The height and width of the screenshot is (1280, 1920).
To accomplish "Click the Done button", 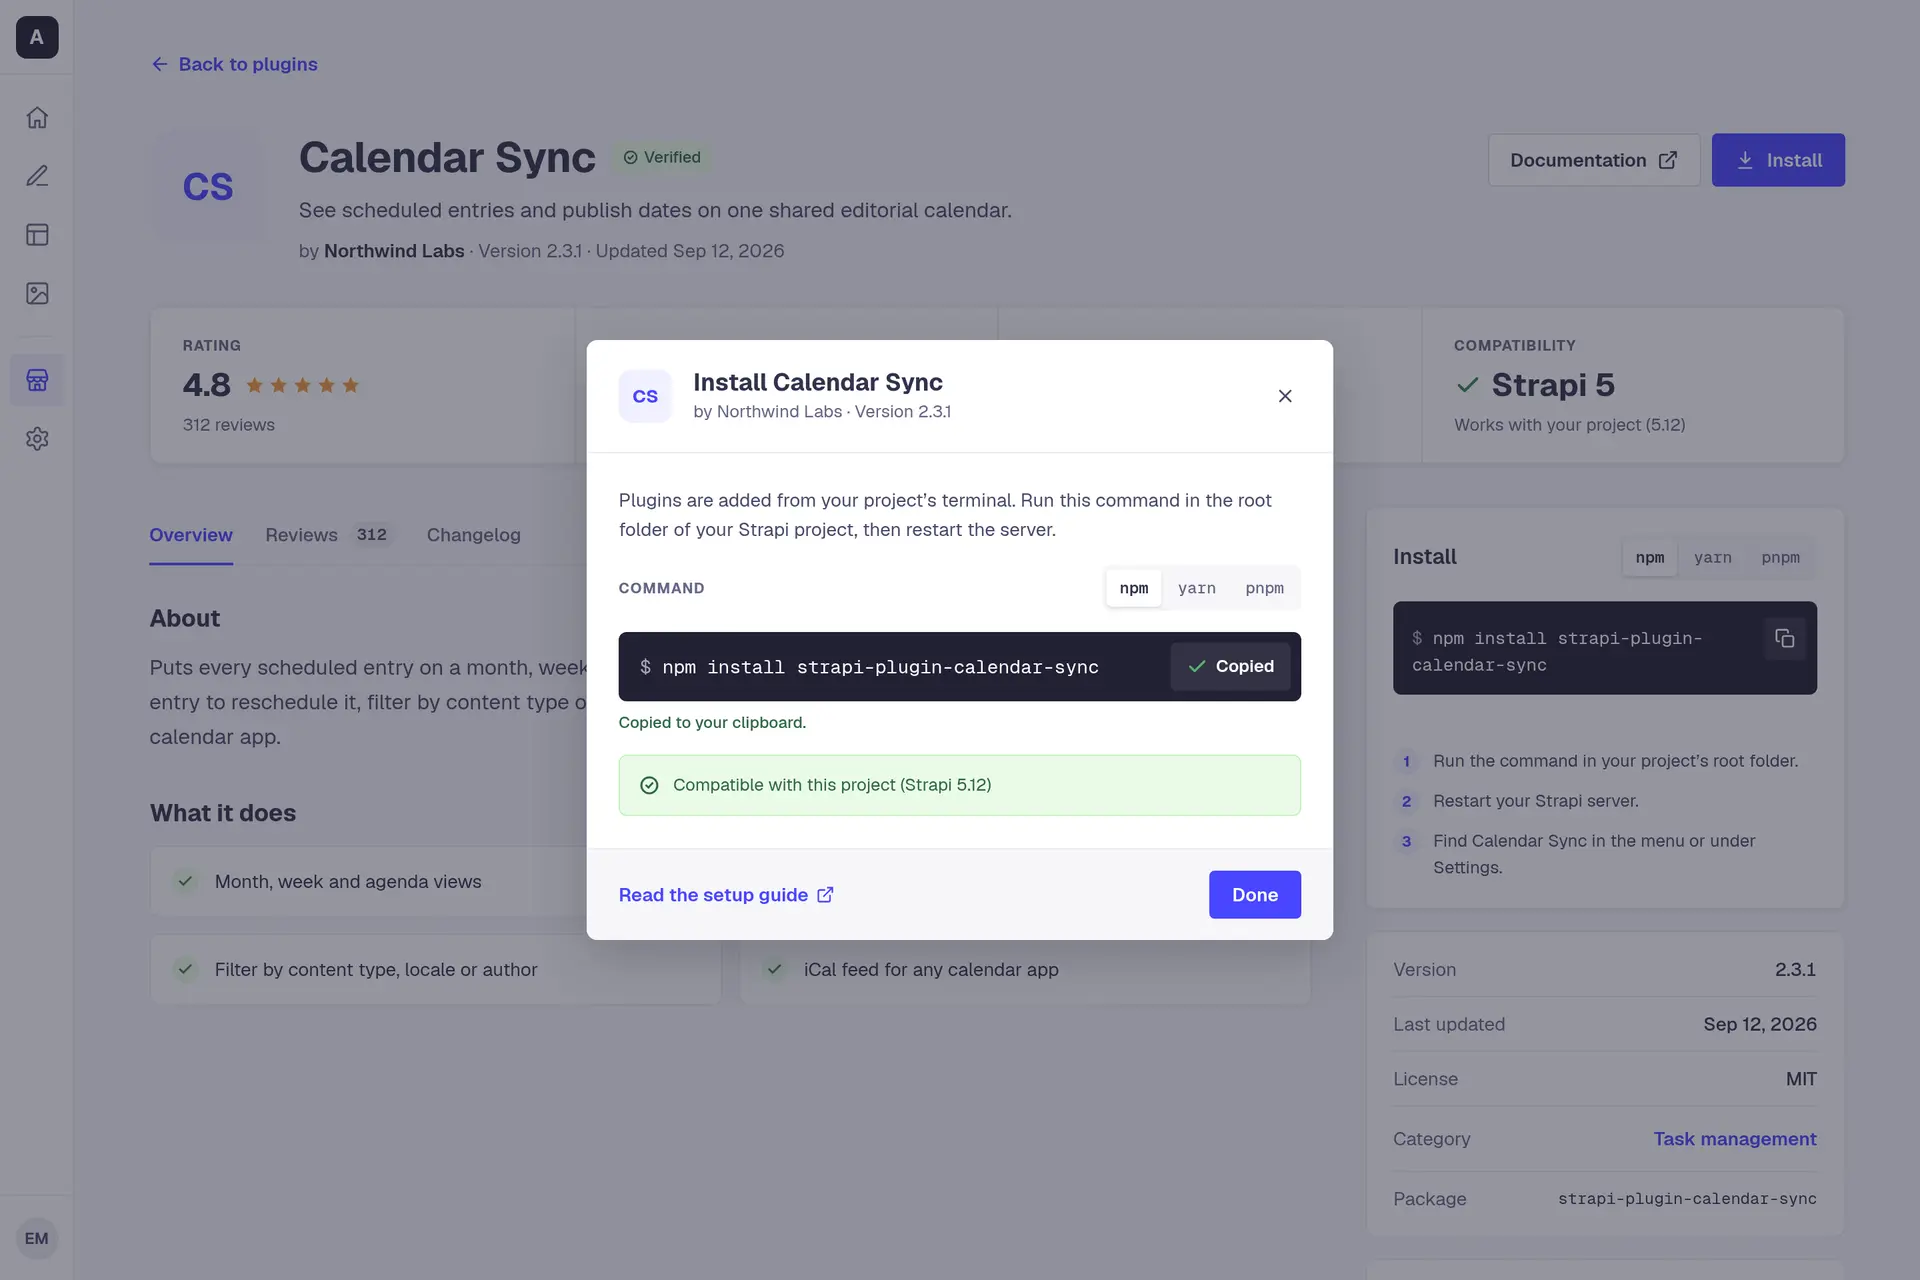I will [x=1254, y=895].
